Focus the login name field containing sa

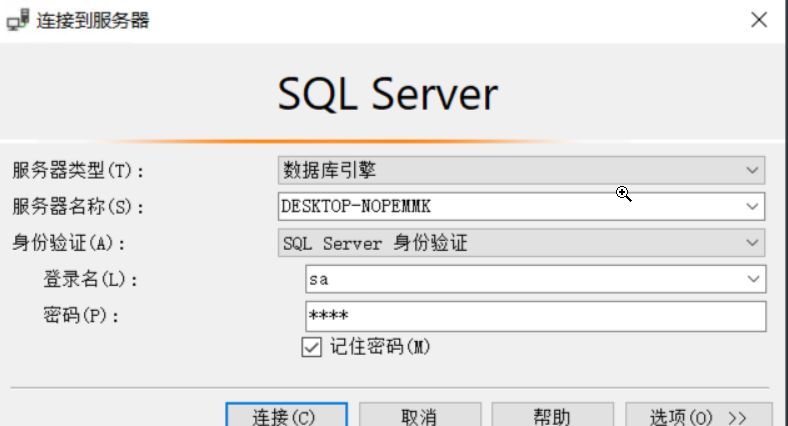[x=520, y=280]
